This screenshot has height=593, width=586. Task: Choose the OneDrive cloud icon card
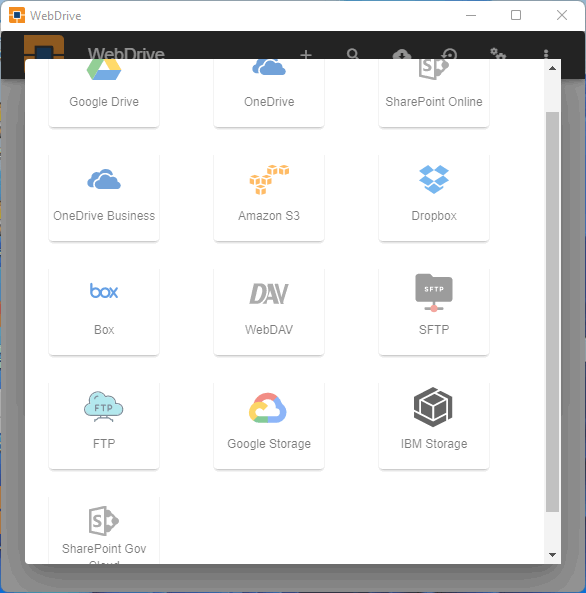[x=269, y=93]
